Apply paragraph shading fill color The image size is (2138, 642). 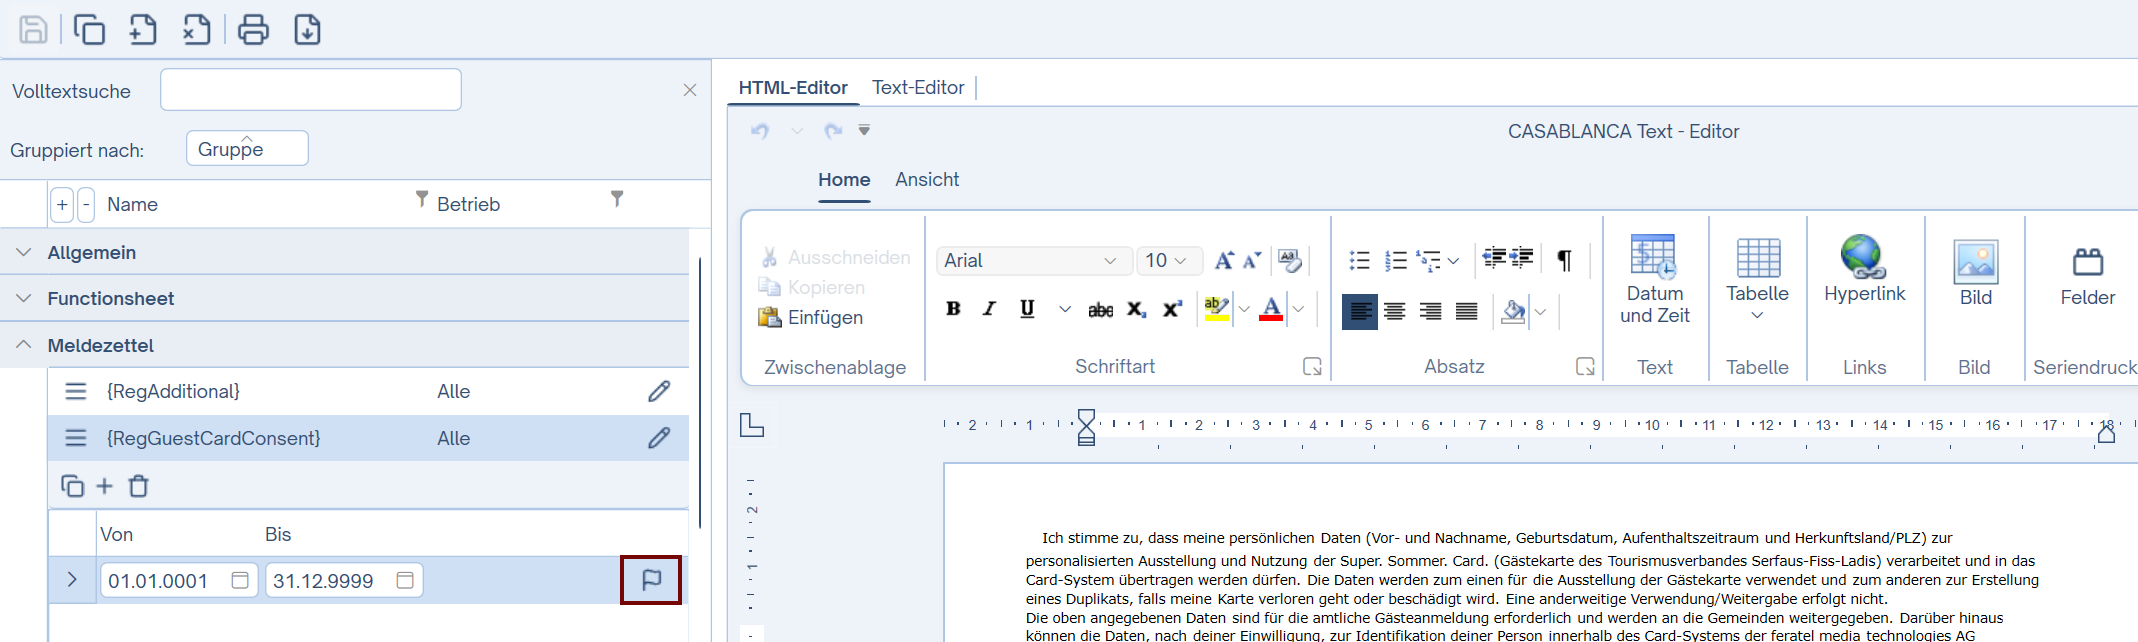click(1513, 311)
